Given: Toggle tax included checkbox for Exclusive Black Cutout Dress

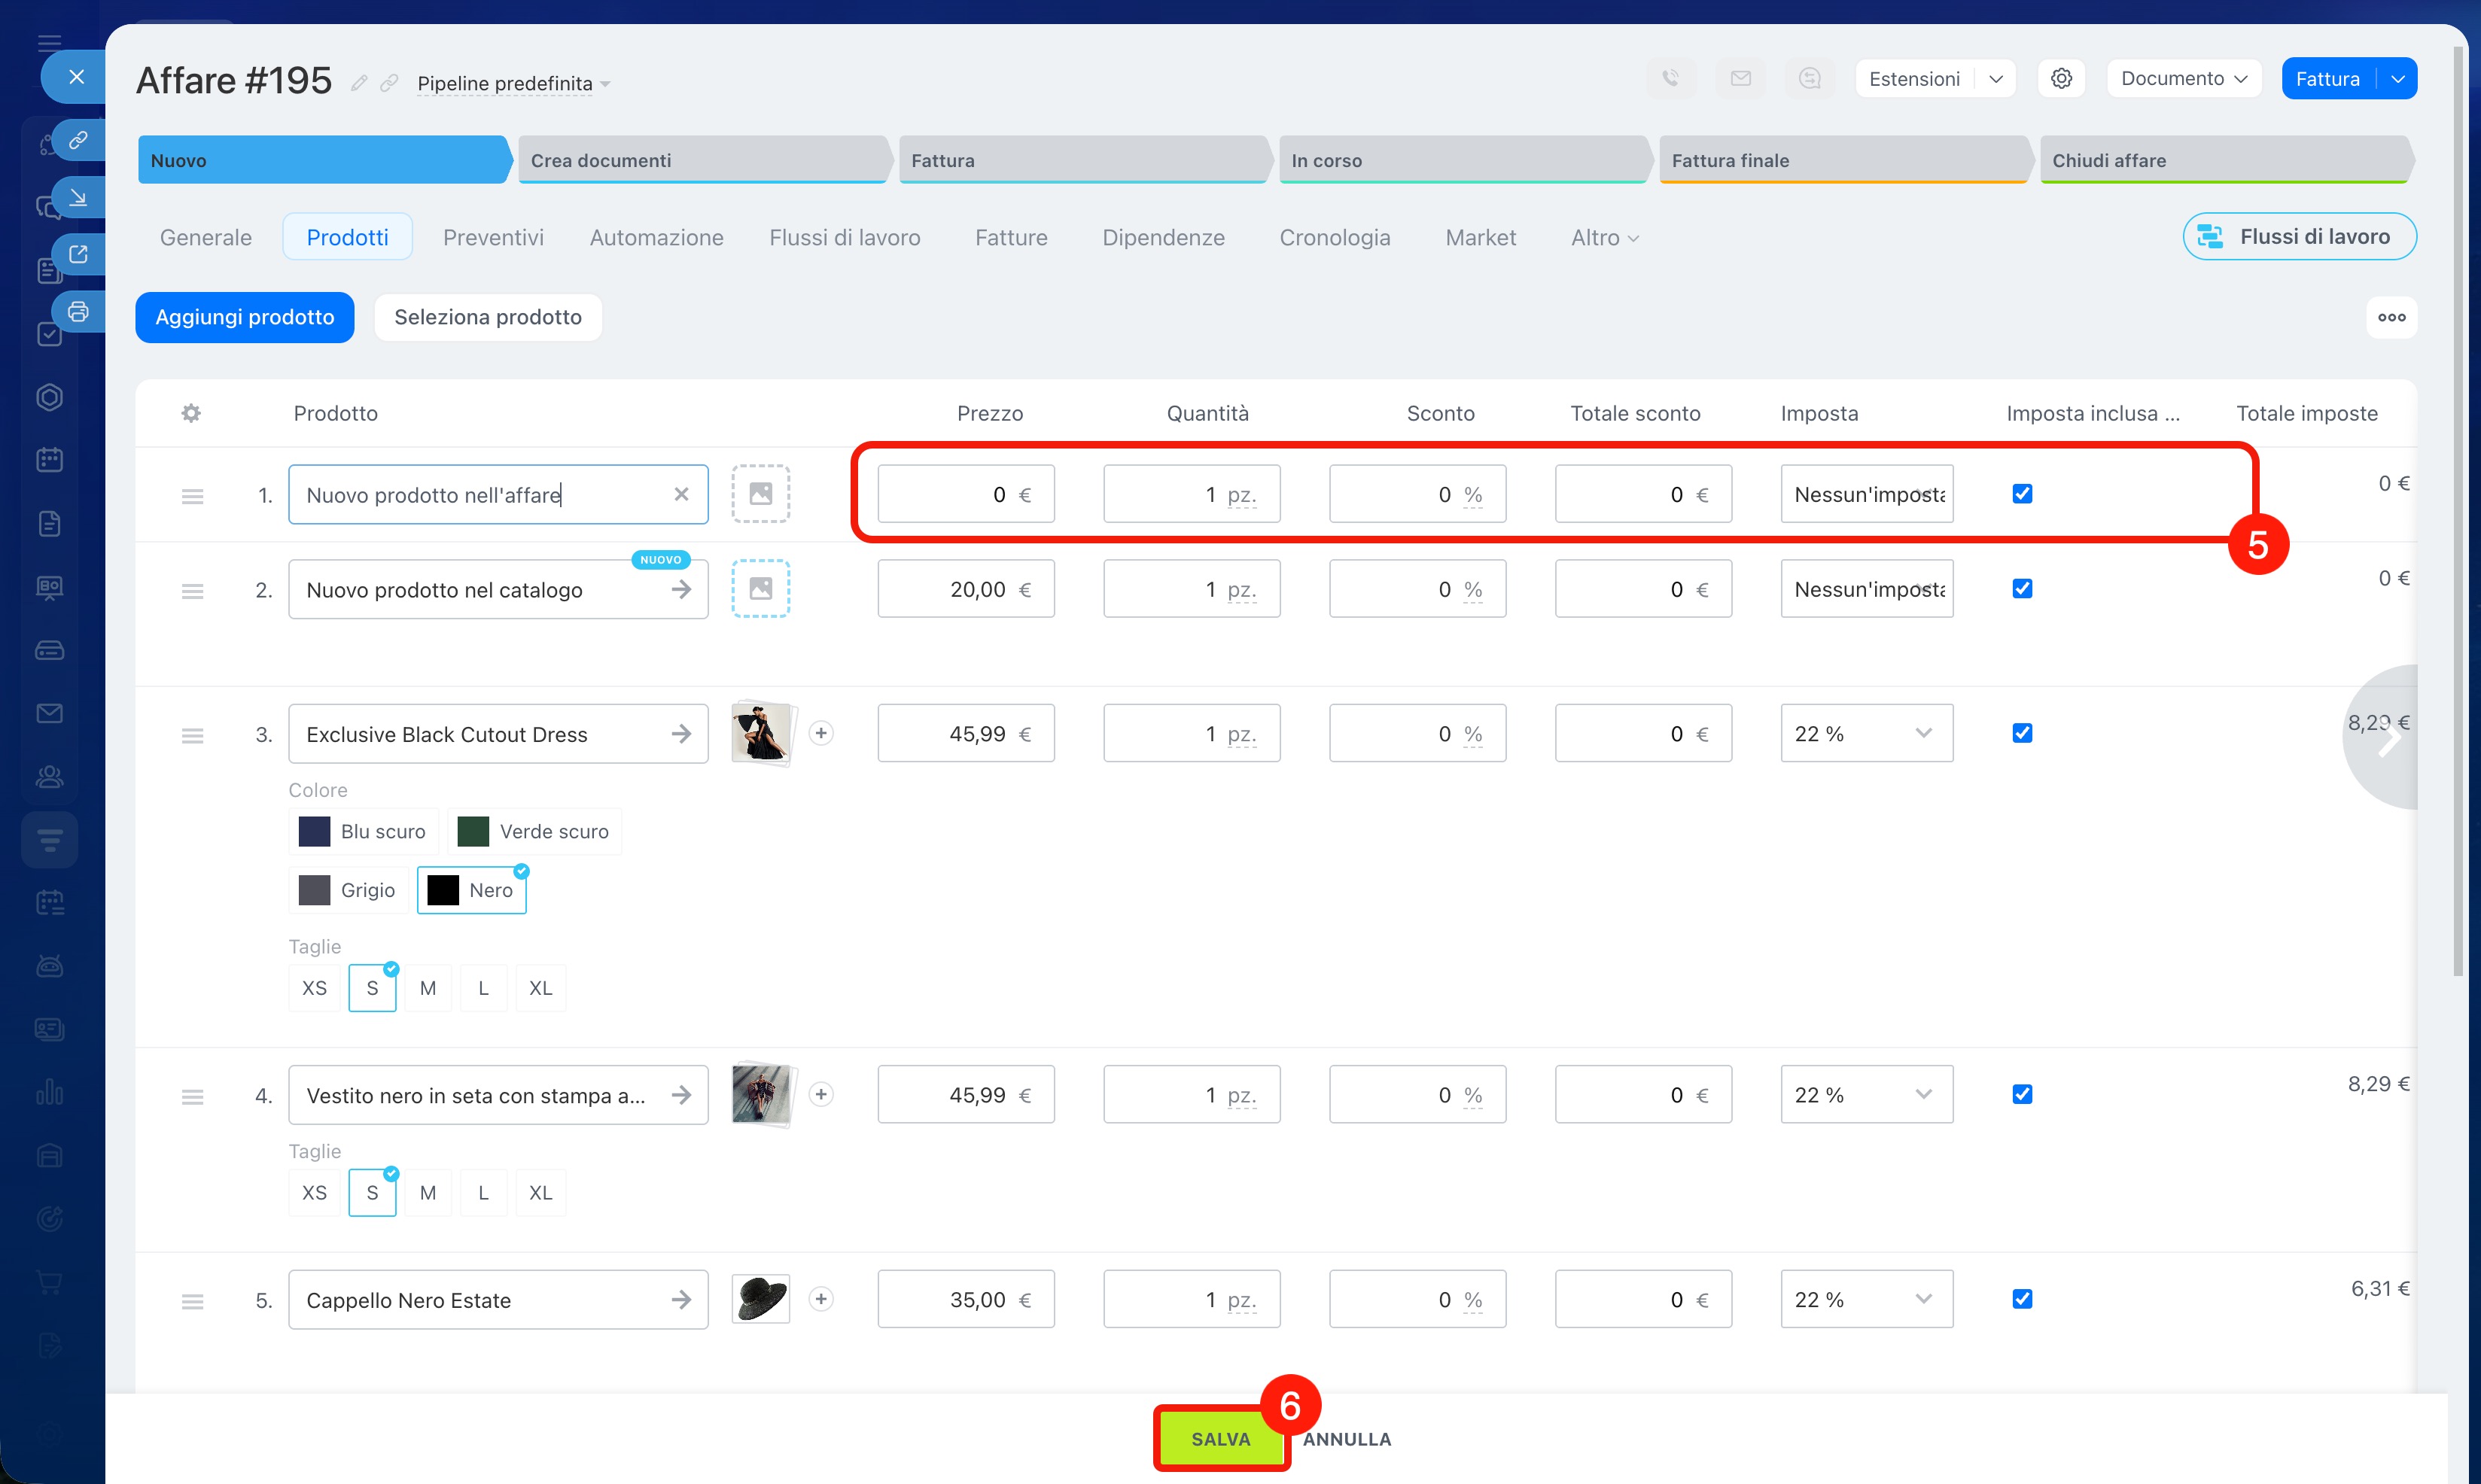Looking at the screenshot, I should 2021,733.
